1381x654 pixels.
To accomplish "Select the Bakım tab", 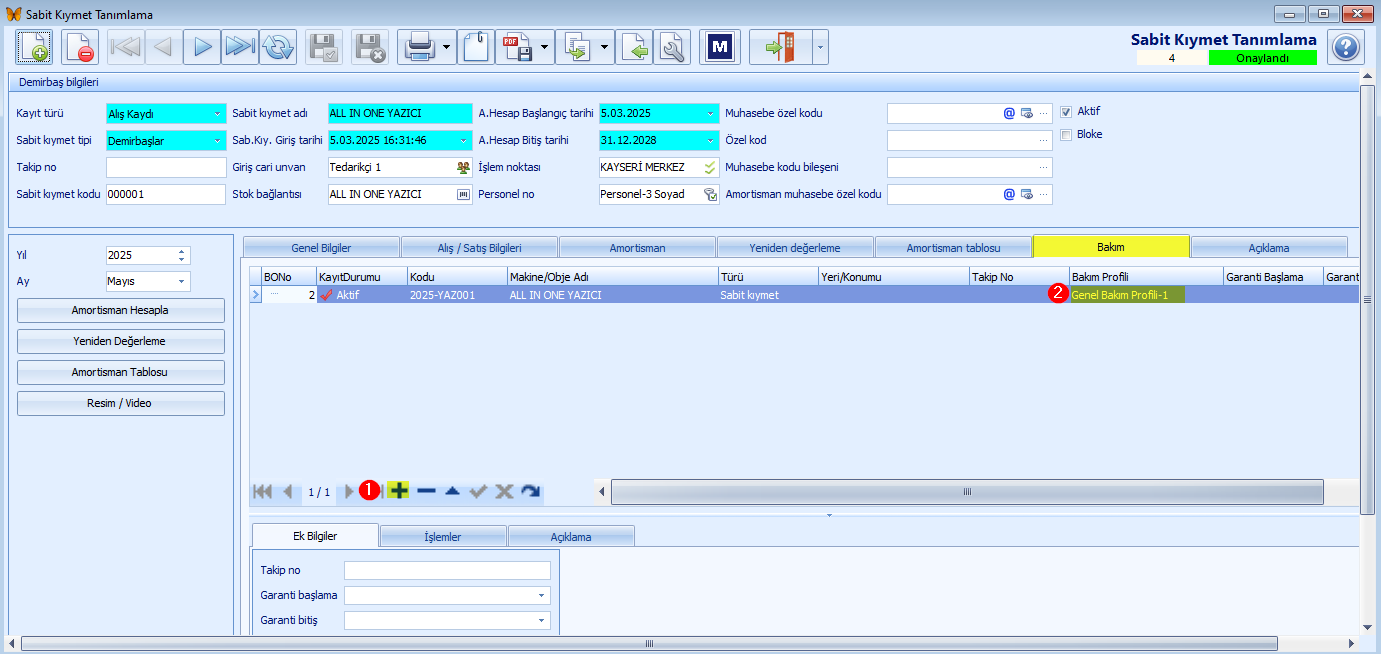I will click(1111, 246).
